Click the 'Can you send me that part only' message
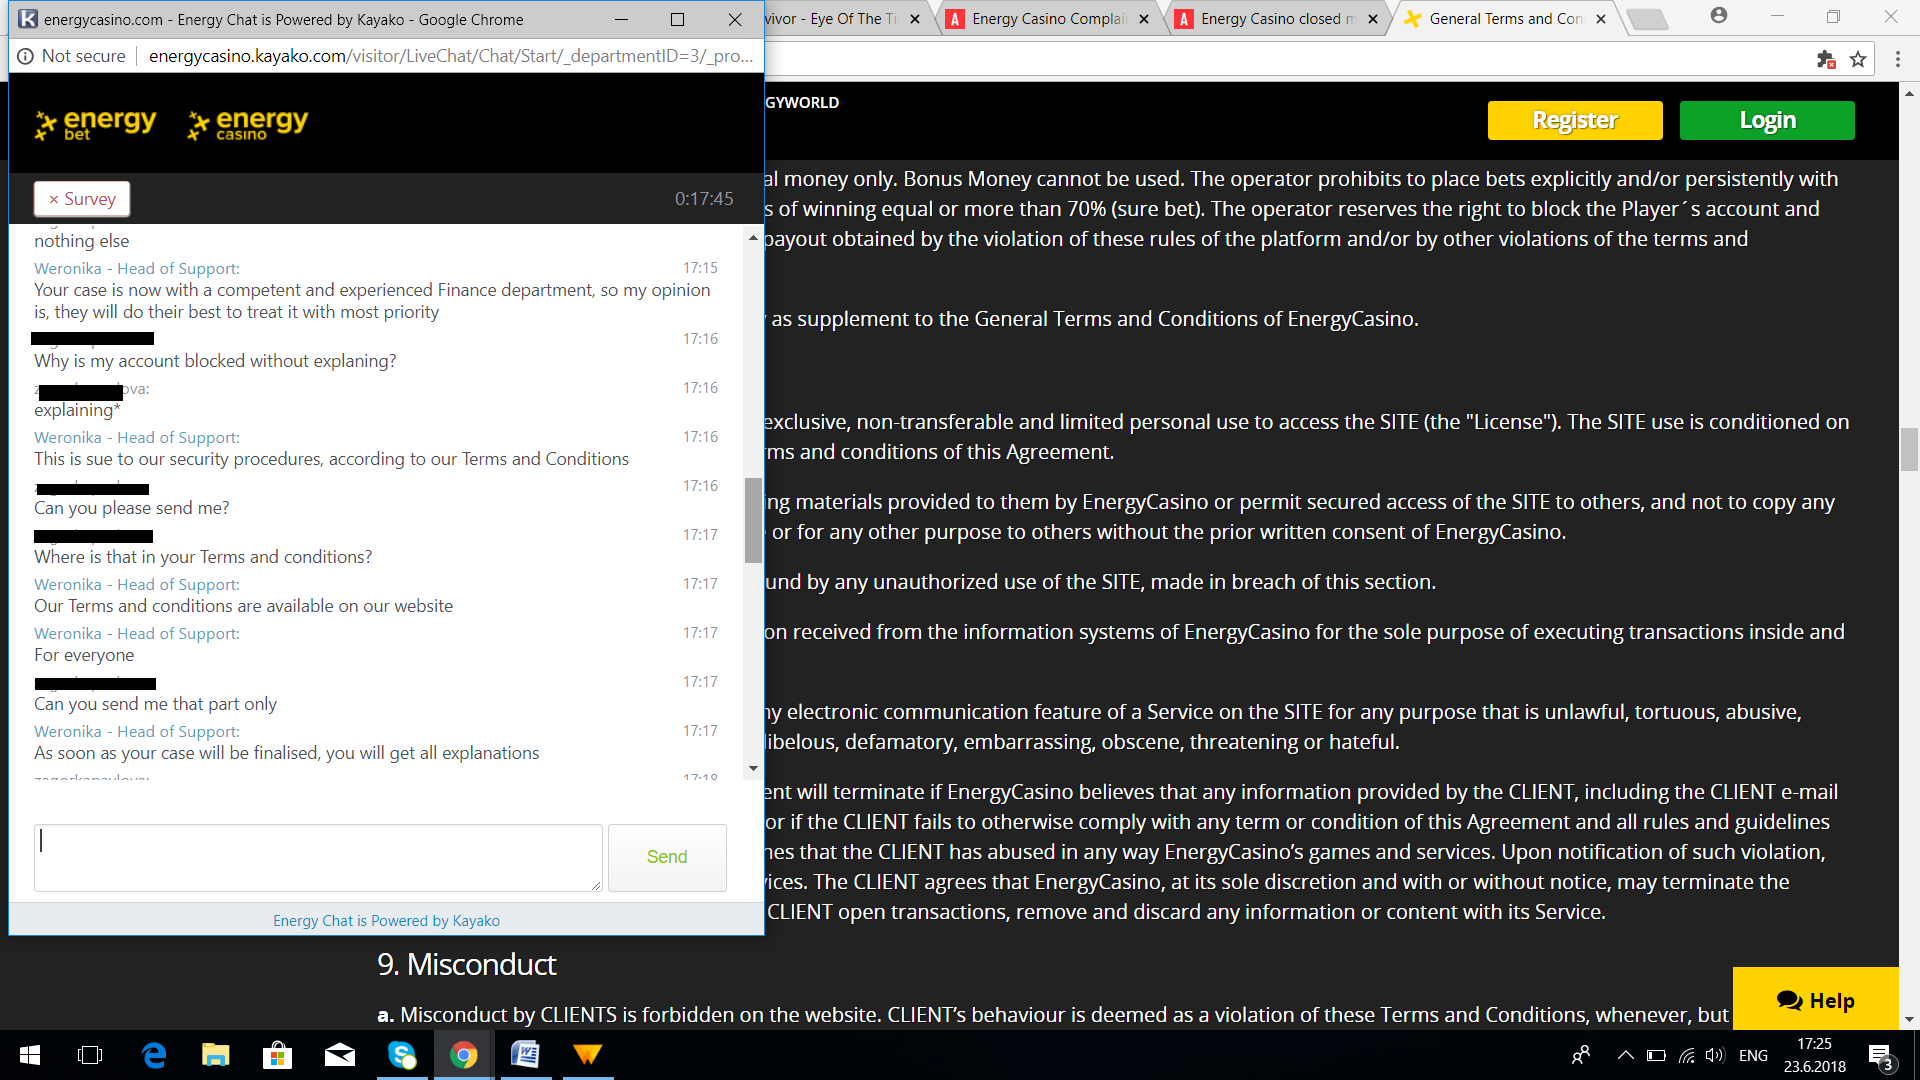 pyautogui.click(x=155, y=704)
